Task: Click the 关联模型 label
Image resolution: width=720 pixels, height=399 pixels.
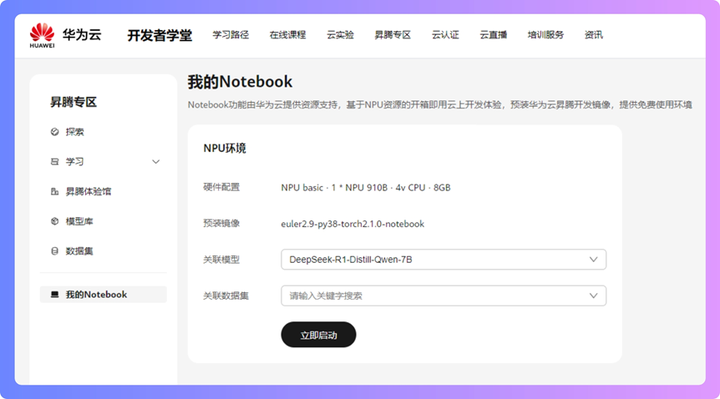Action: tap(221, 259)
